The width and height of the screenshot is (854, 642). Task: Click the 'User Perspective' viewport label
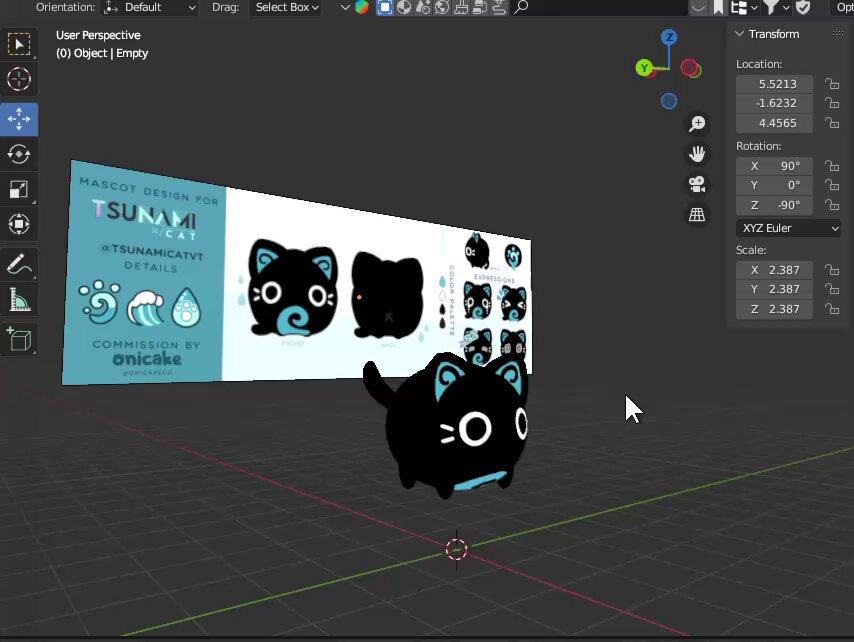point(98,35)
